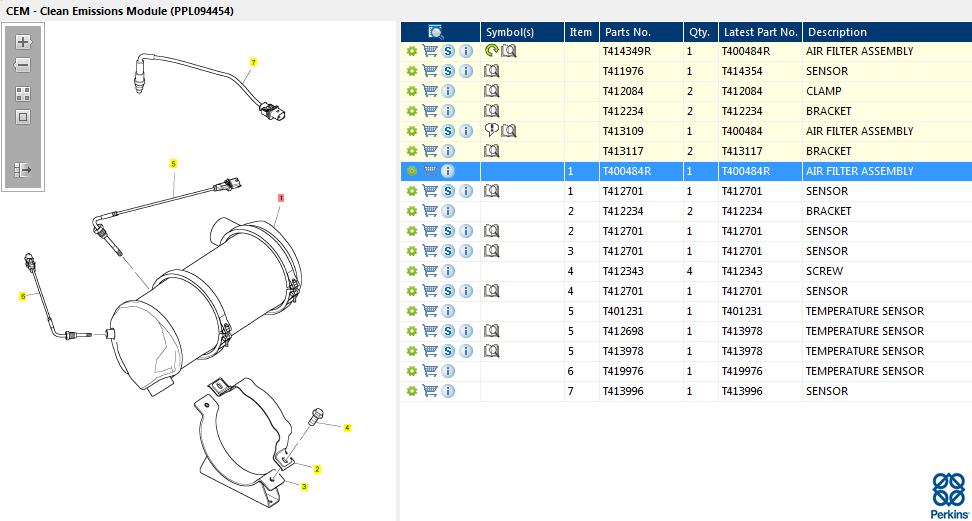972x521 pixels.
Task: Add T419976 temperature sensor to cart
Action: click(430, 371)
